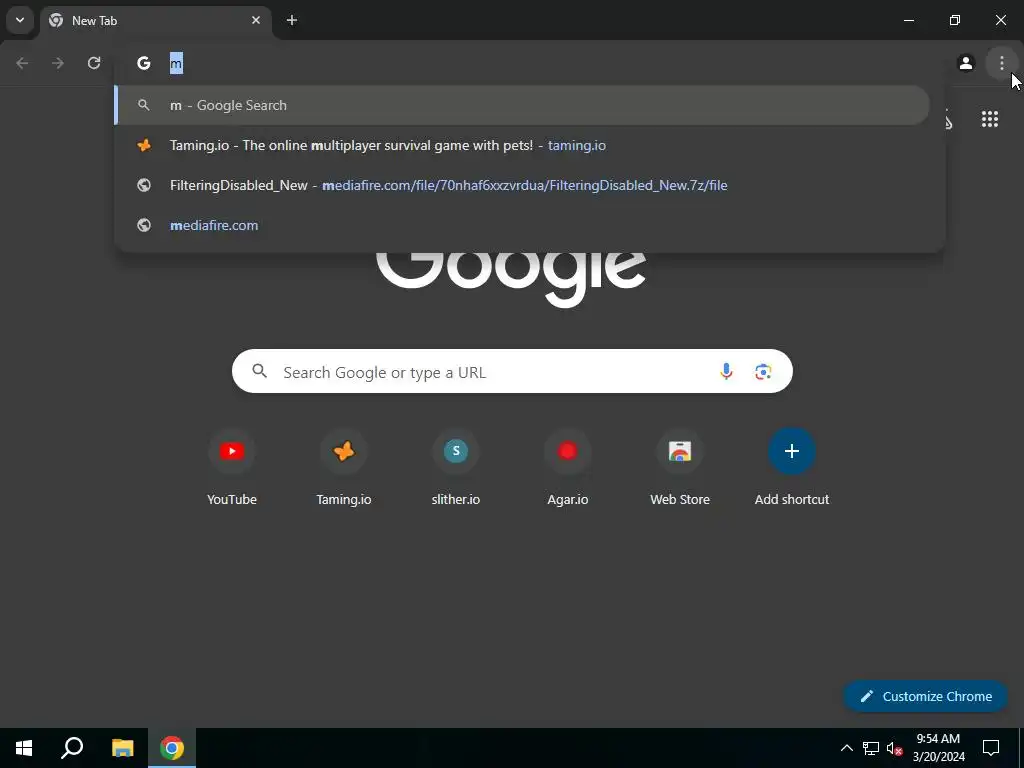Select the "m - Google Search" suggestion

[x=522, y=105]
